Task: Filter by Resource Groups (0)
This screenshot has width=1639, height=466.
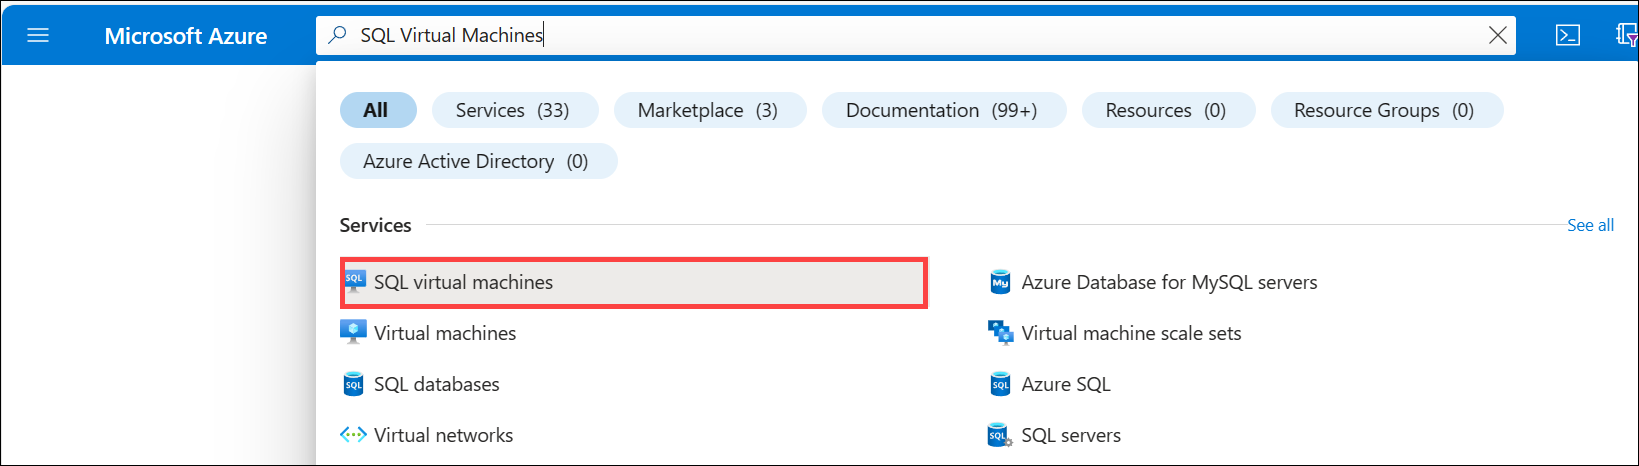Action: (x=1385, y=110)
